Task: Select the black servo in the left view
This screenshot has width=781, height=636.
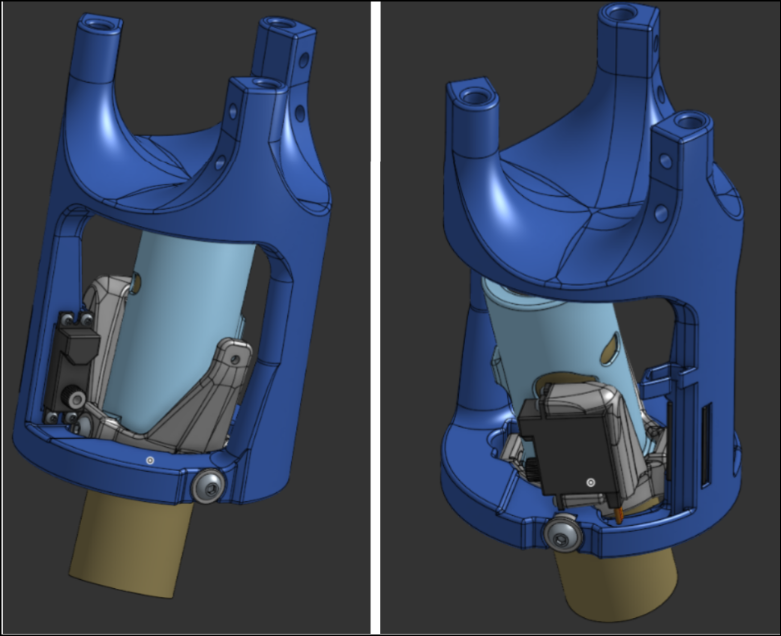Action: click(71, 362)
